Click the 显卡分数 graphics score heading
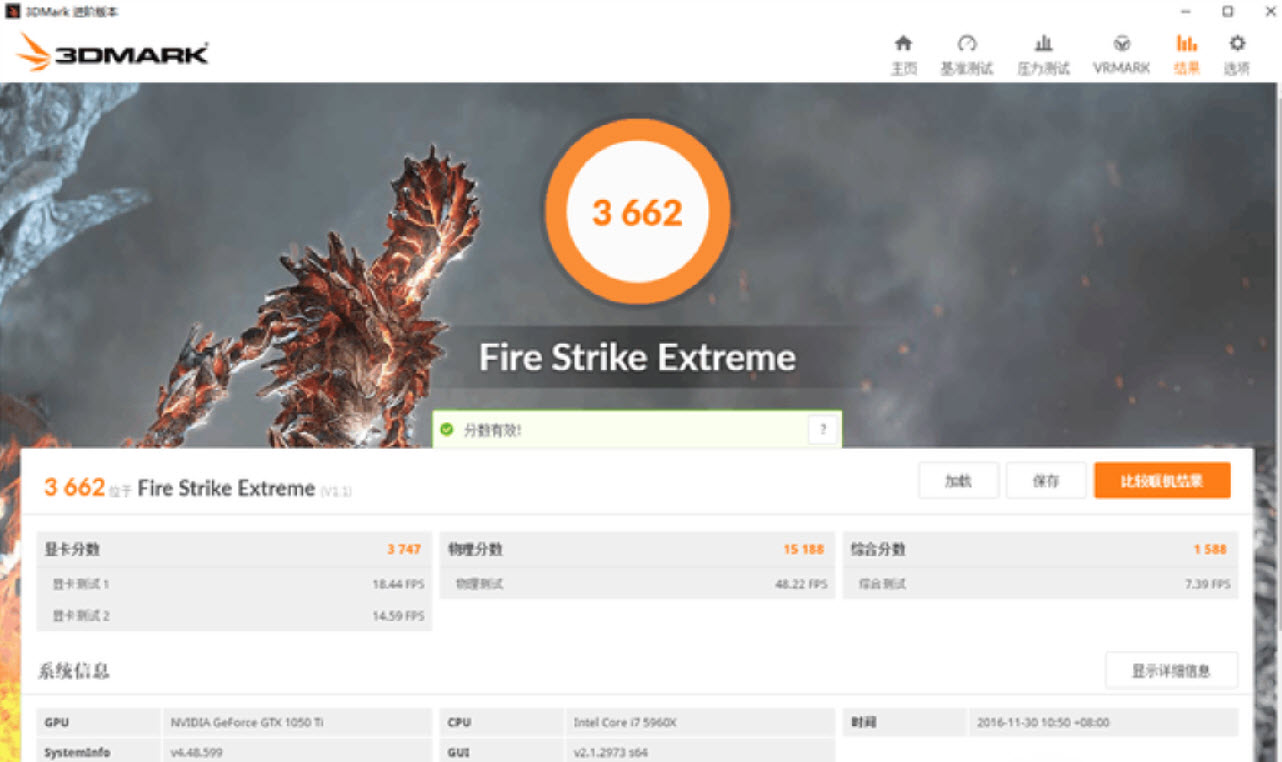The height and width of the screenshot is (762, 1282). 72,549
